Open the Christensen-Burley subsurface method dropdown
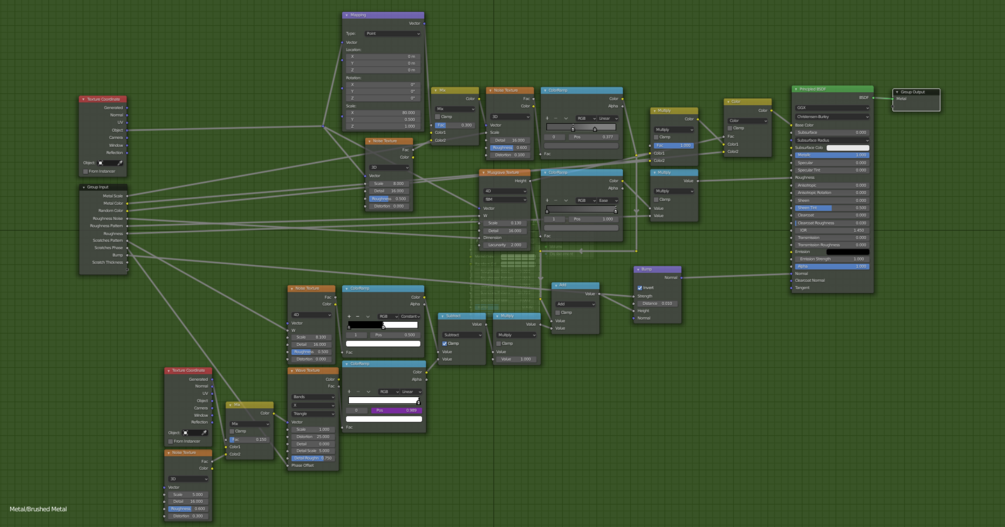 pyautogui.click(x=832, y=117)
